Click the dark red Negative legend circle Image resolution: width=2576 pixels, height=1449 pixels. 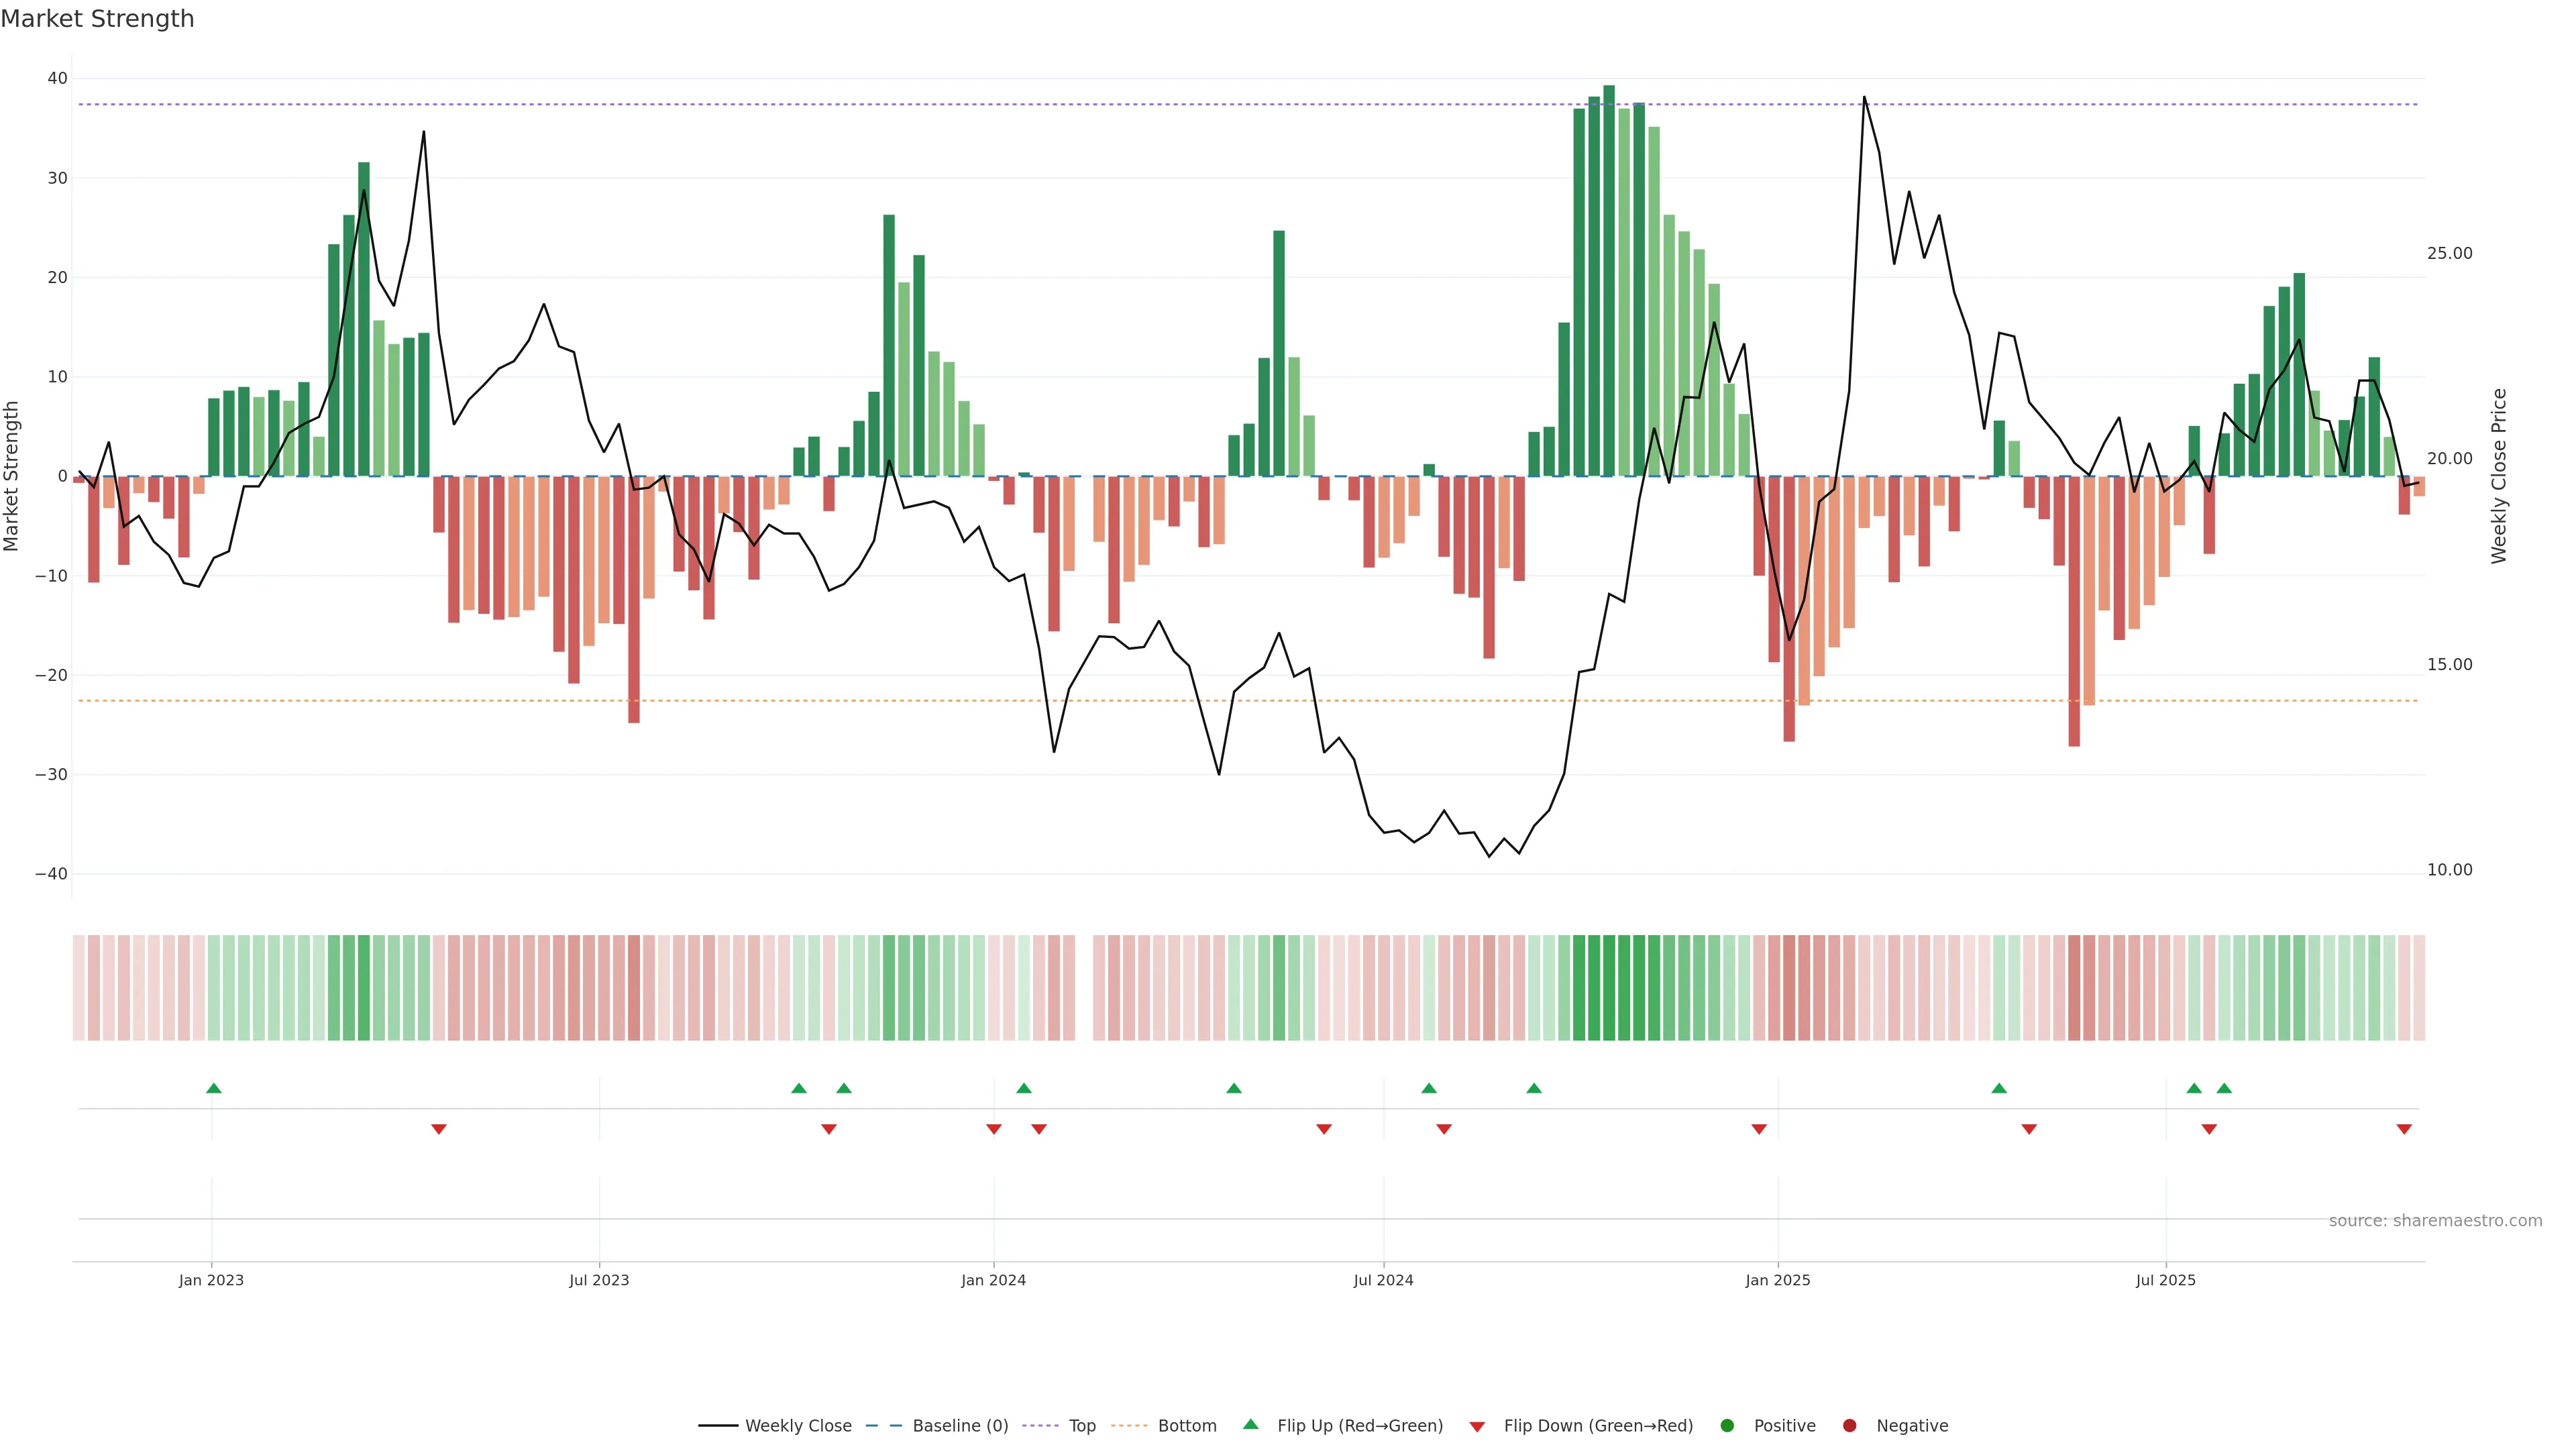1849,1426
